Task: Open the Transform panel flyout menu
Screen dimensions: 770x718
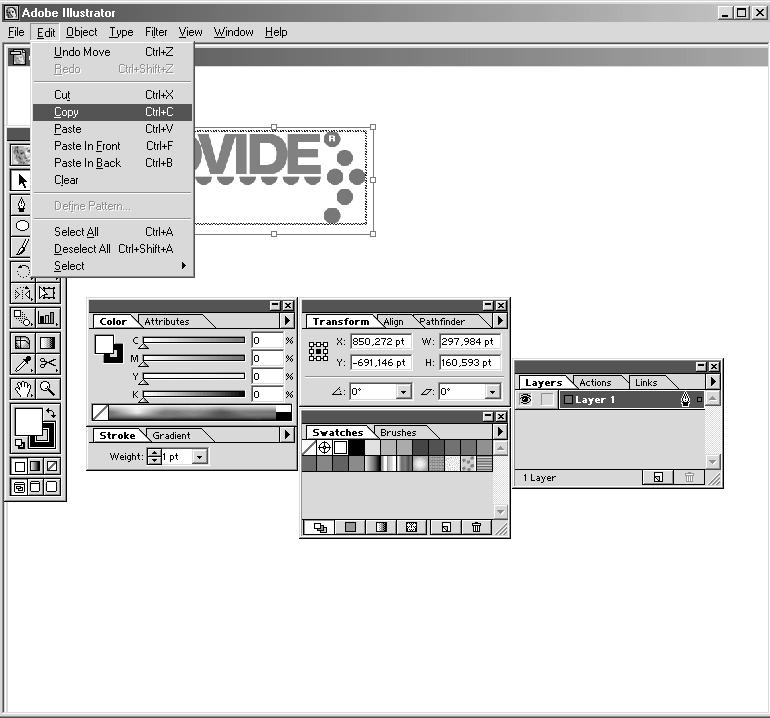Action: tap(500, 321)
